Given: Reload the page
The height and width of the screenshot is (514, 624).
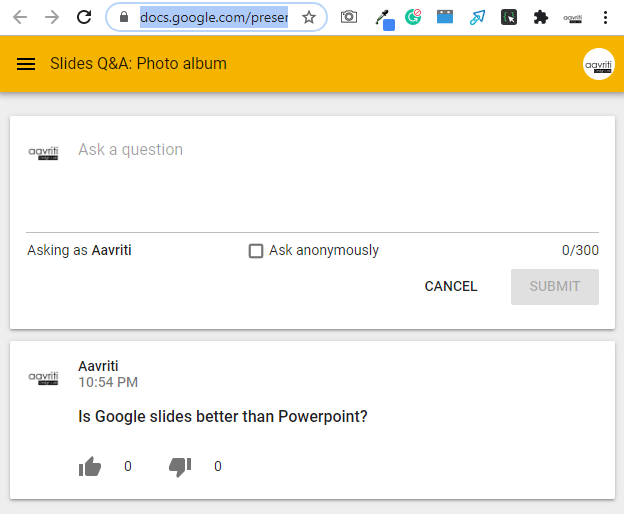Looking at the screenshot, I should [x=84, y=17].
